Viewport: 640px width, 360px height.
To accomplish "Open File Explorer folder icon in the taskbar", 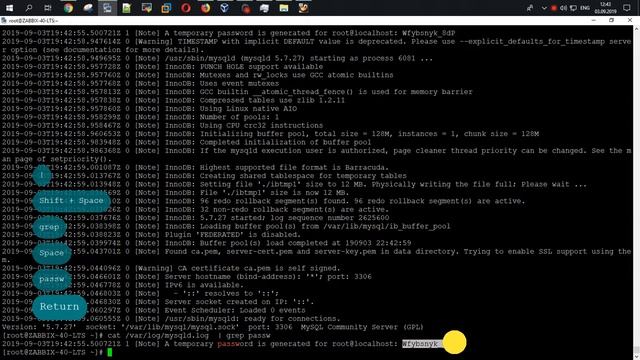I will point(284,8).
